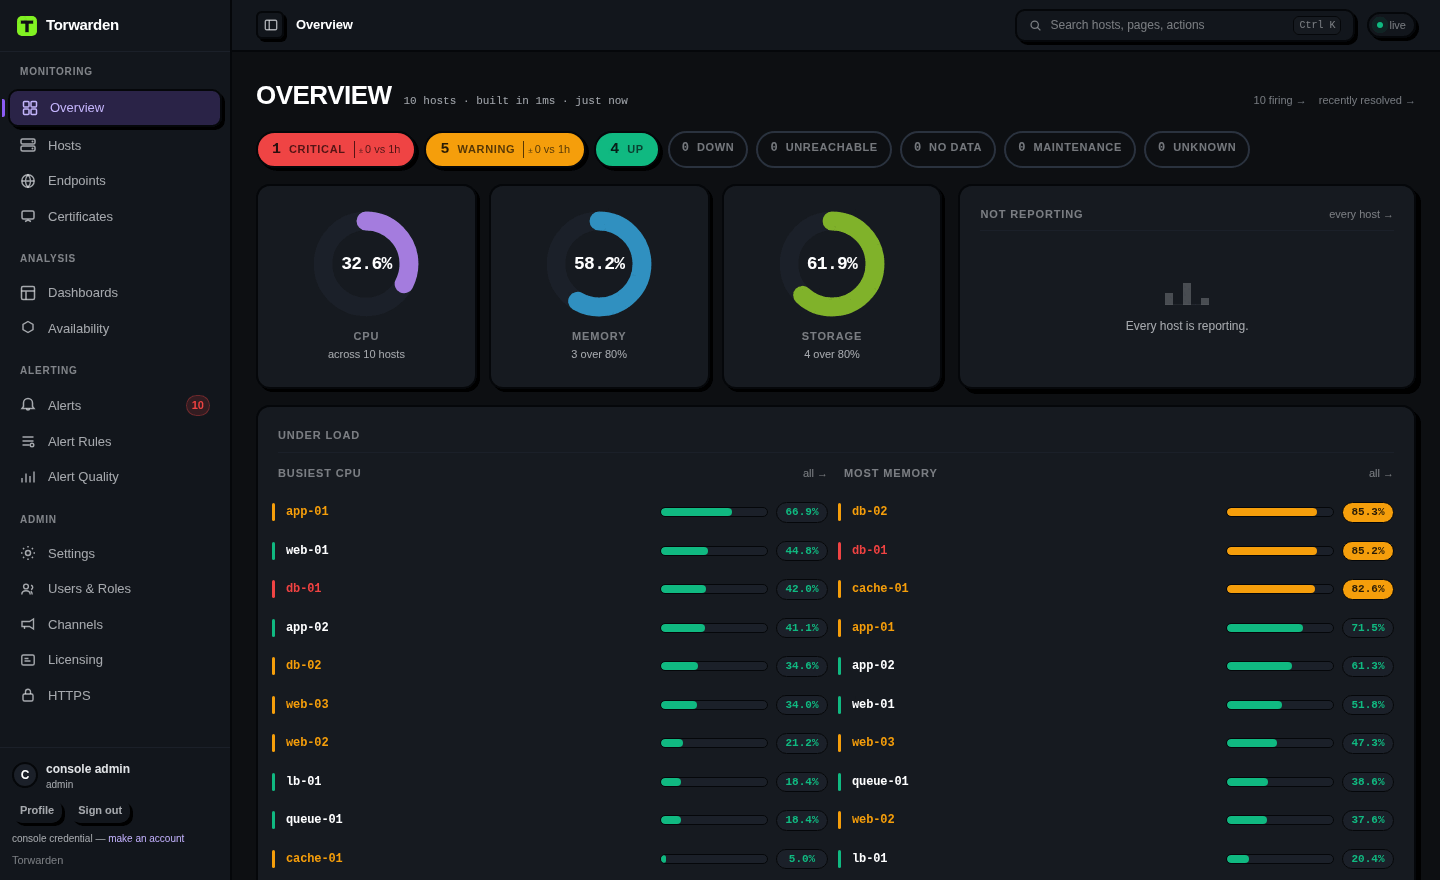Choose the 0 Unknown status pill

1197,149
